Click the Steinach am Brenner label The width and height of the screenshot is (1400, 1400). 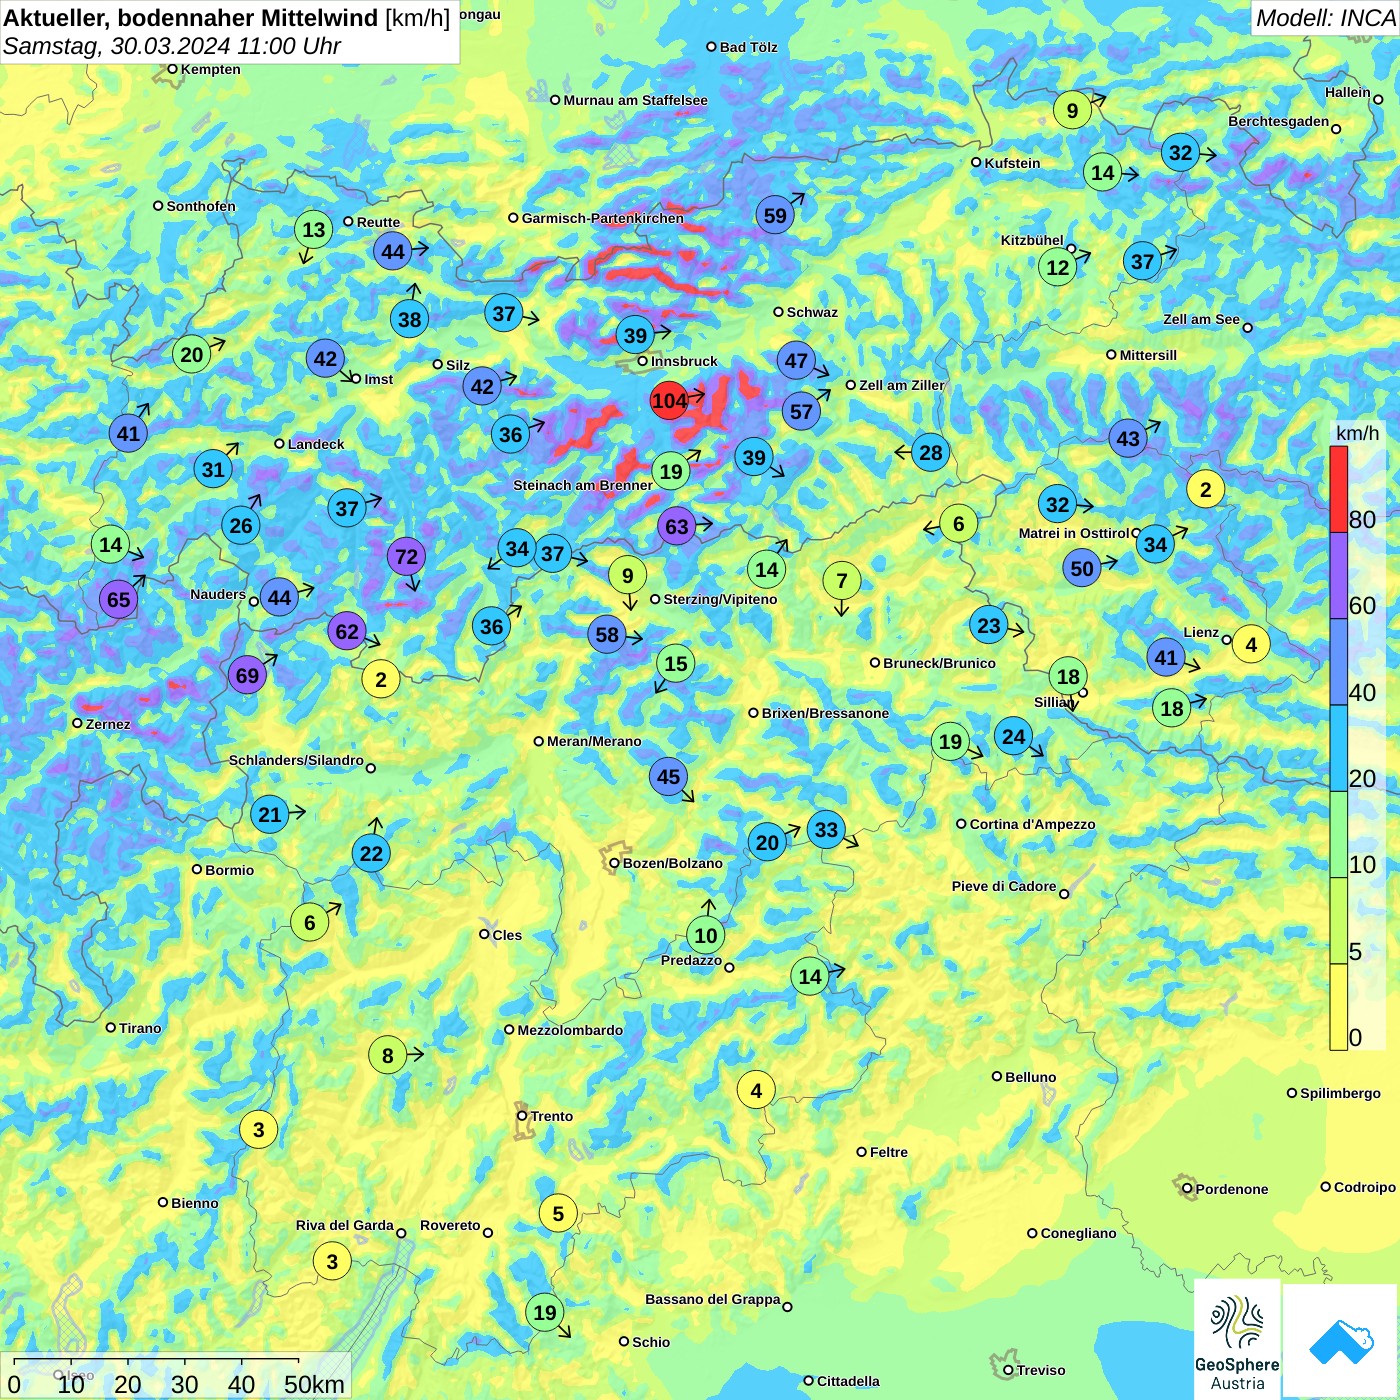[x=583, y=485]
